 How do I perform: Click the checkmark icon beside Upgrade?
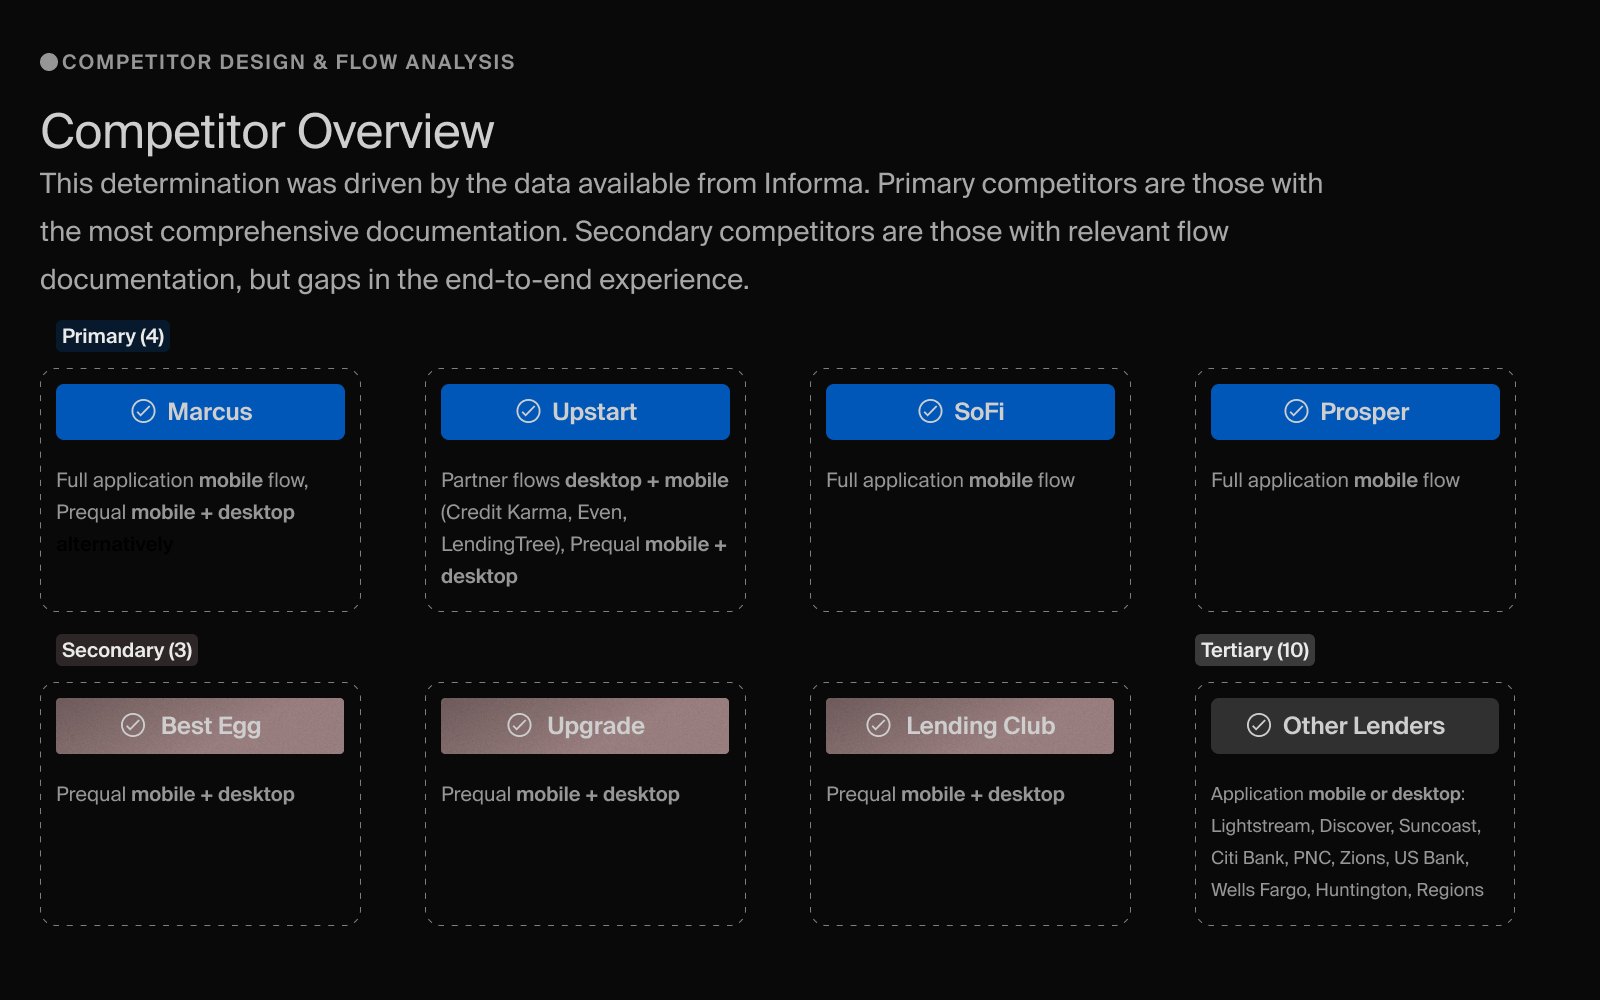click(519, 726)
